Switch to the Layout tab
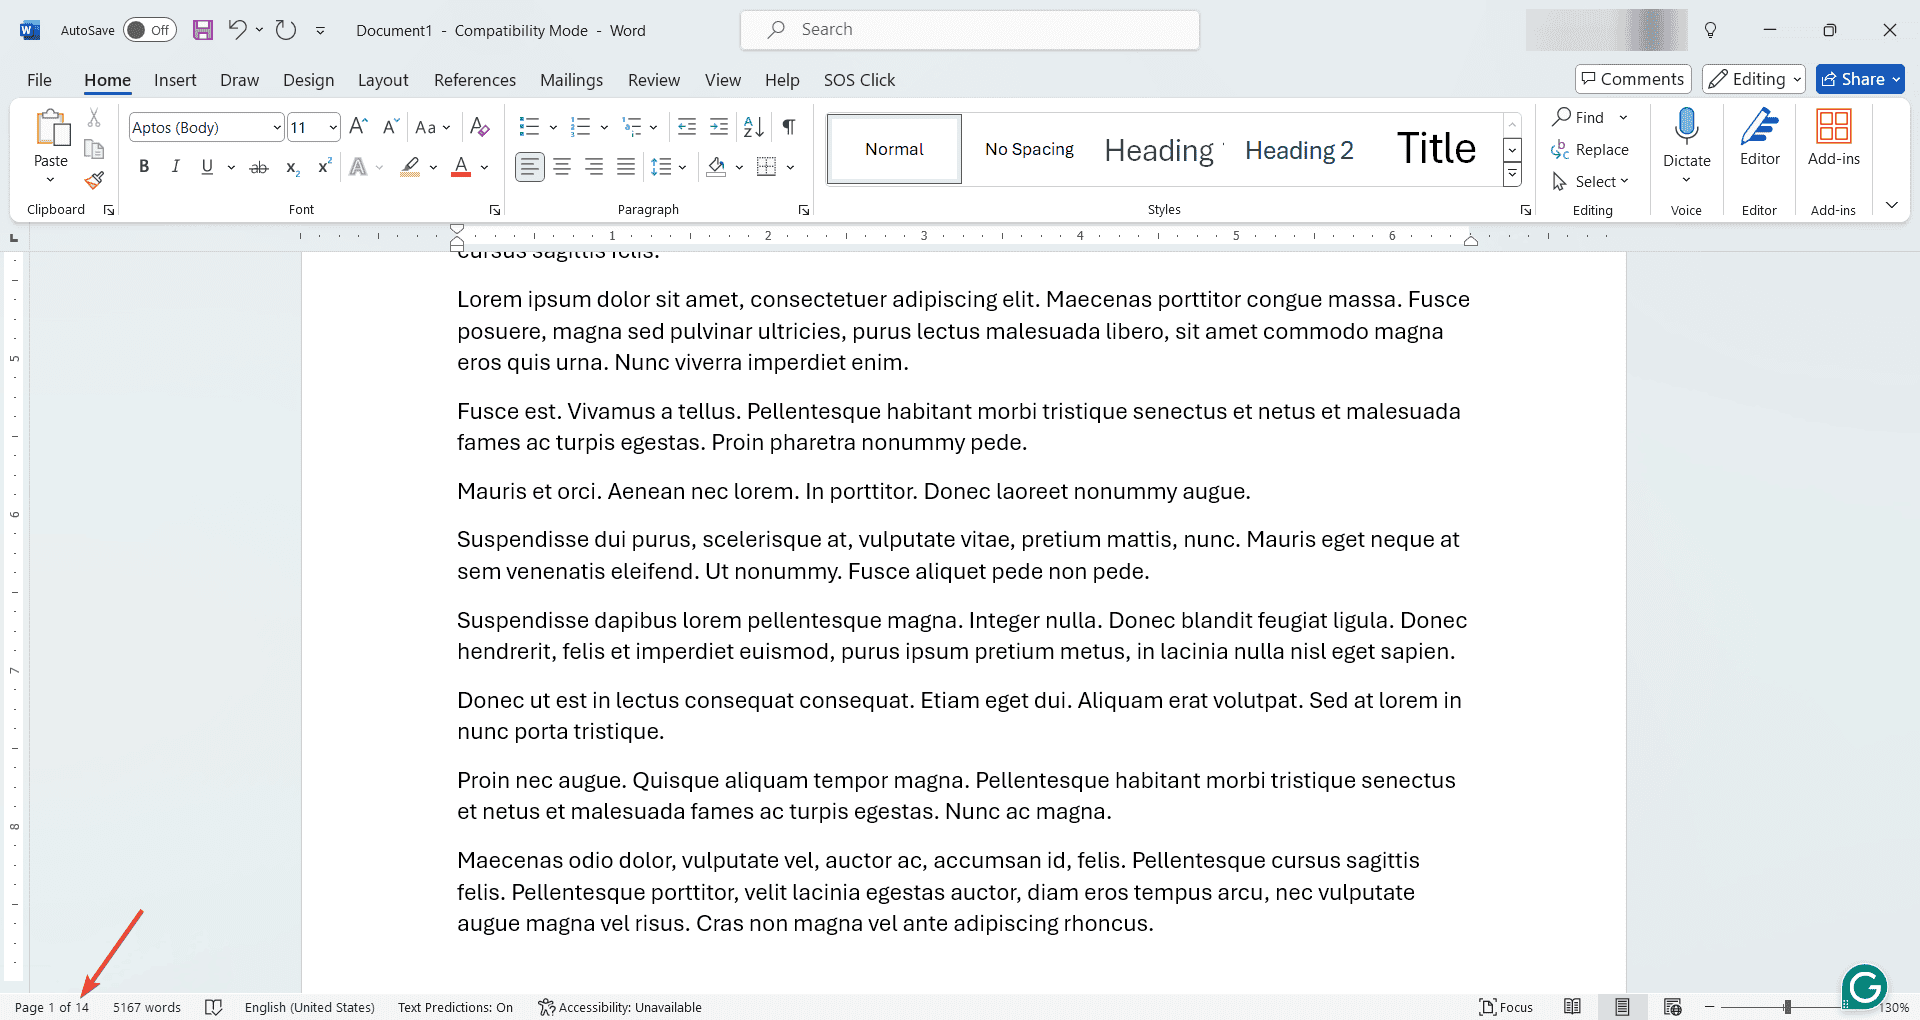Image resolution: width=1920 pixels, height=1020 pixels. pyautogui.click(x=383, y=80)
